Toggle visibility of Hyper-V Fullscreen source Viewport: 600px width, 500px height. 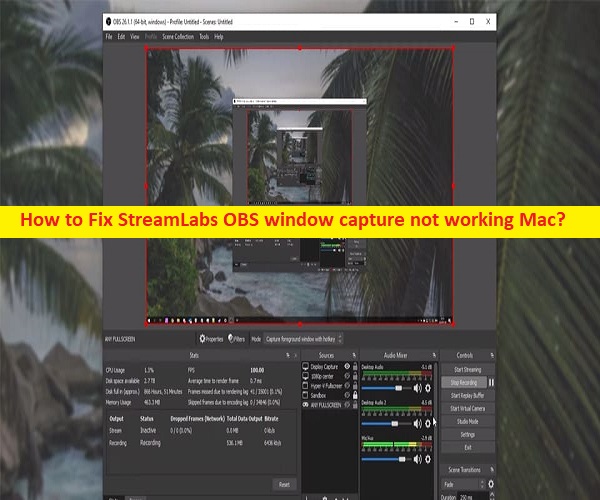[347, 385]
